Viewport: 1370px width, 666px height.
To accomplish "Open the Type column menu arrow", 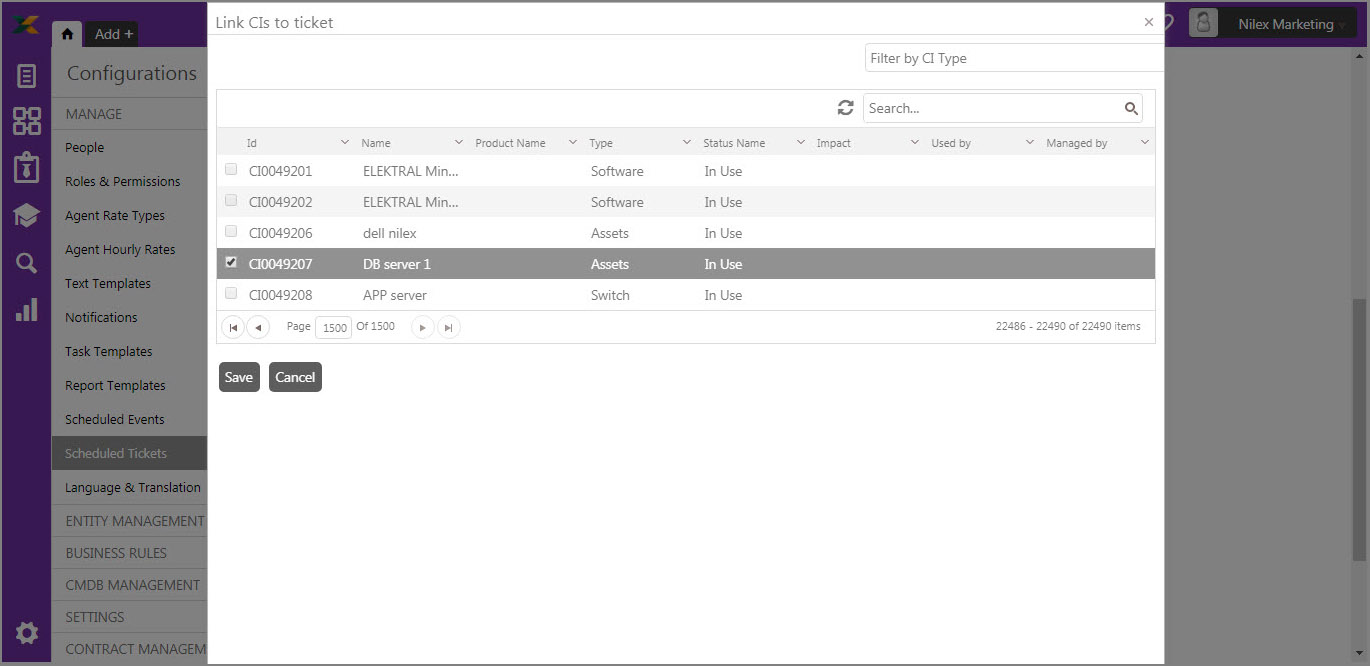I will [x=687, y=142].
